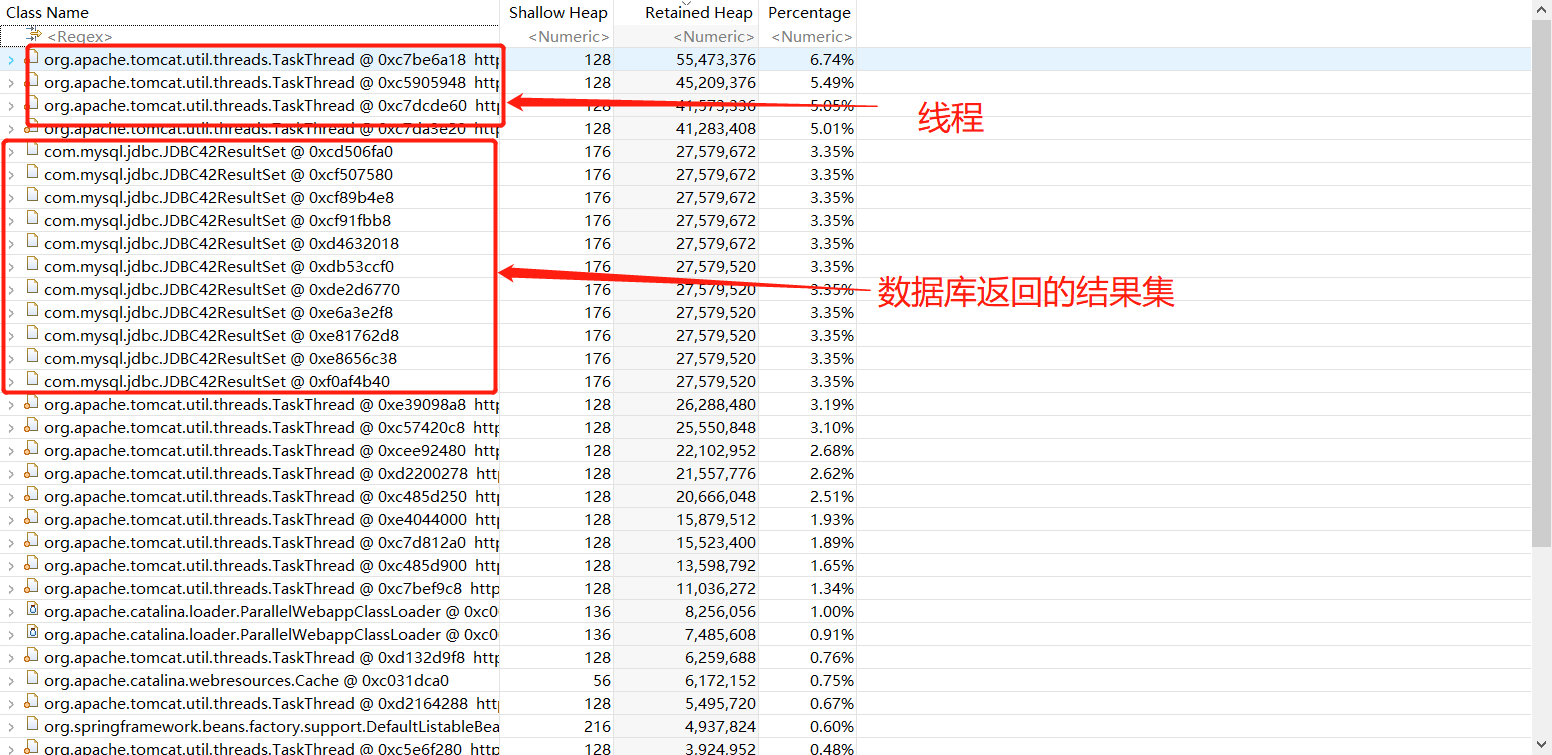Image resolution: width=1552 pixels, height=755 pixels.
Task: Click percentage value 1.89%
Action: point(832,542)
